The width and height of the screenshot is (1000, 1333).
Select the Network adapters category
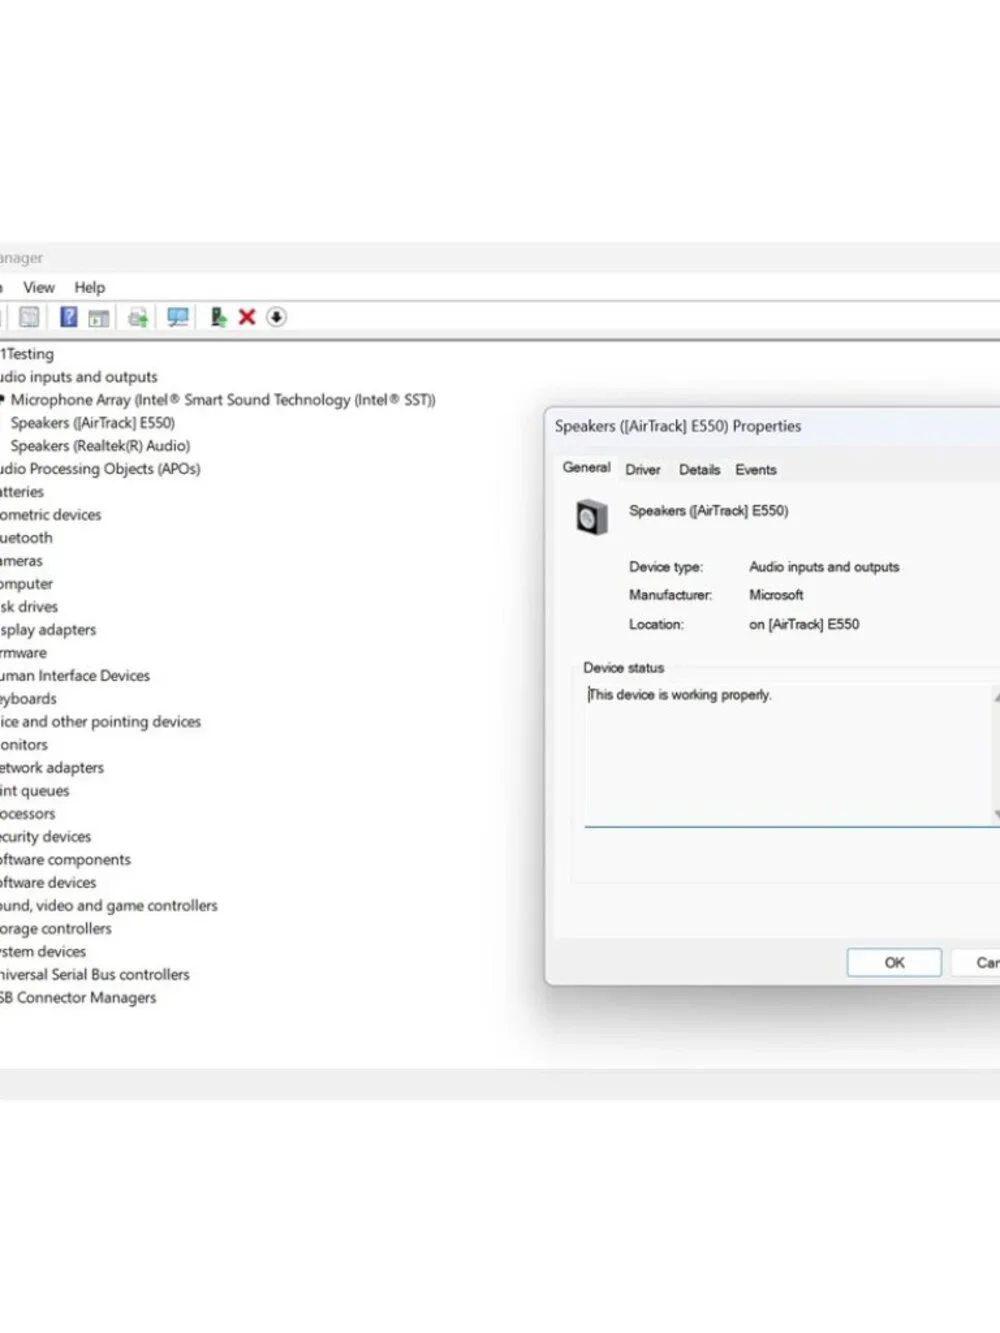coord(52,768)
